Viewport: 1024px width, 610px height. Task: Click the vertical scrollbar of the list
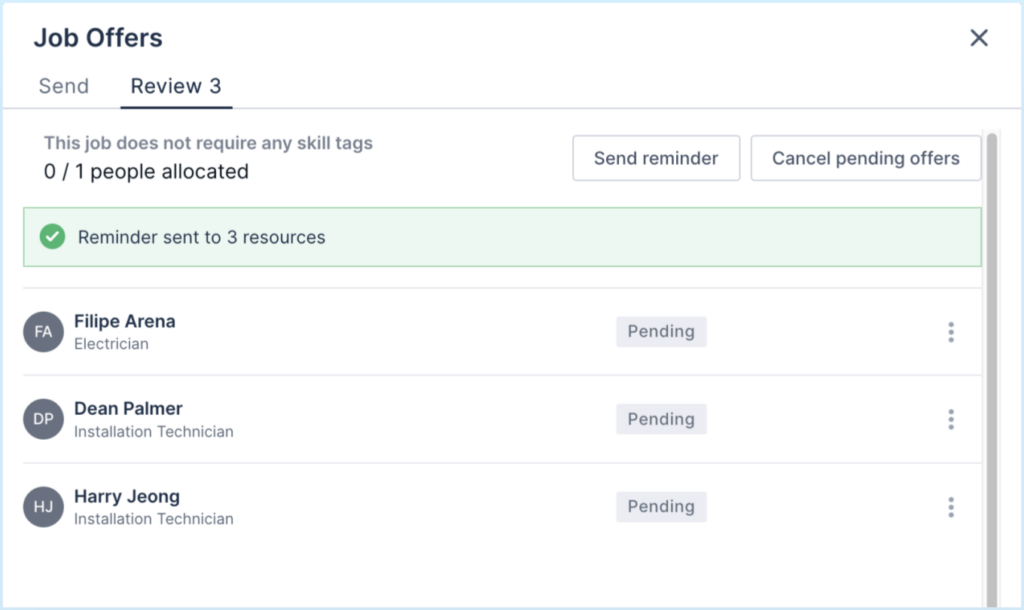(992, 369)
